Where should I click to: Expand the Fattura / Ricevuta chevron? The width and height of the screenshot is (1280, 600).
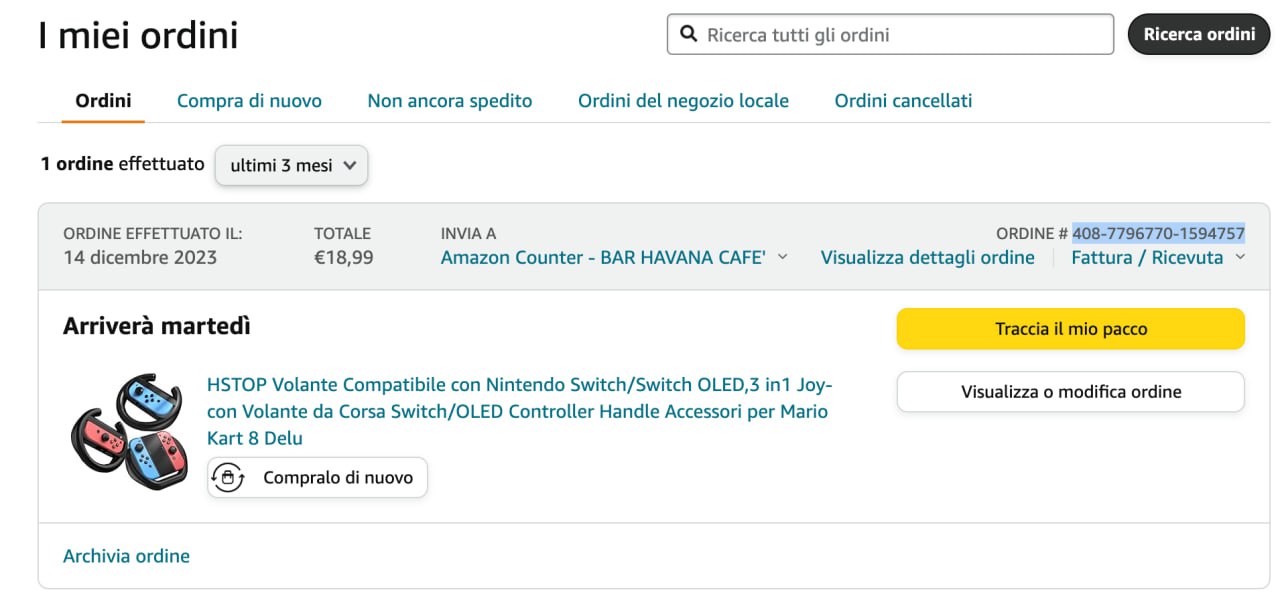1240,257
